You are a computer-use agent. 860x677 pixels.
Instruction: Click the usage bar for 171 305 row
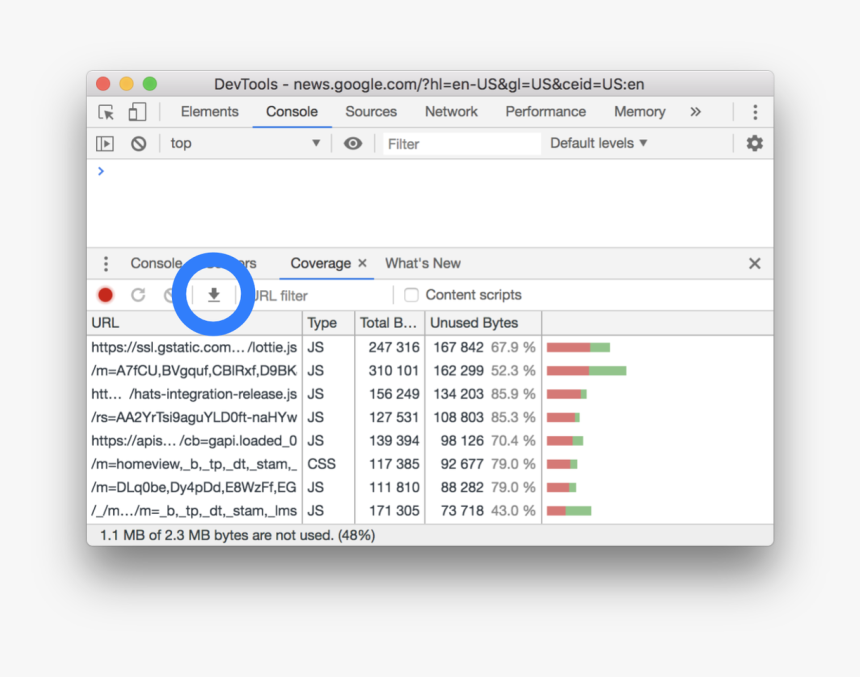point(569,511)
